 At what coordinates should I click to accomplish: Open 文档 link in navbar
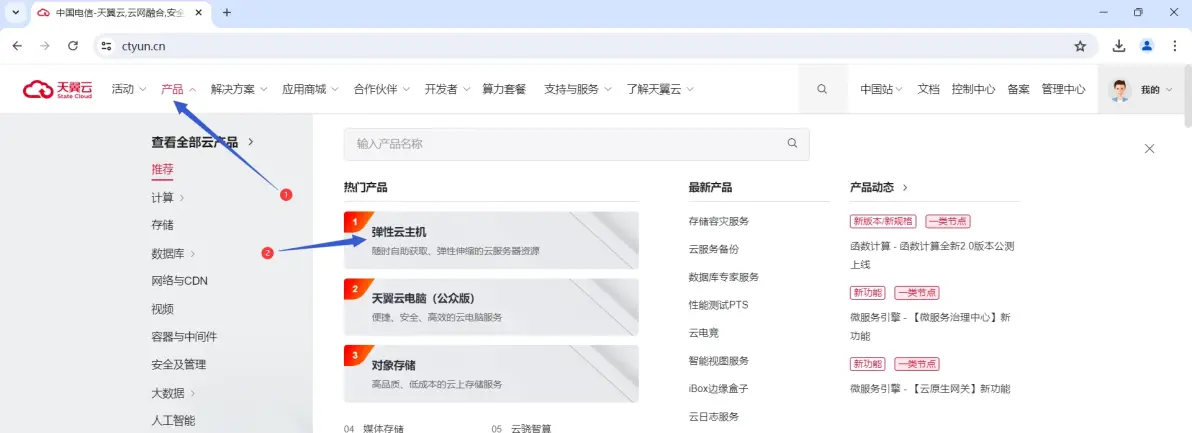pos(928,89)
